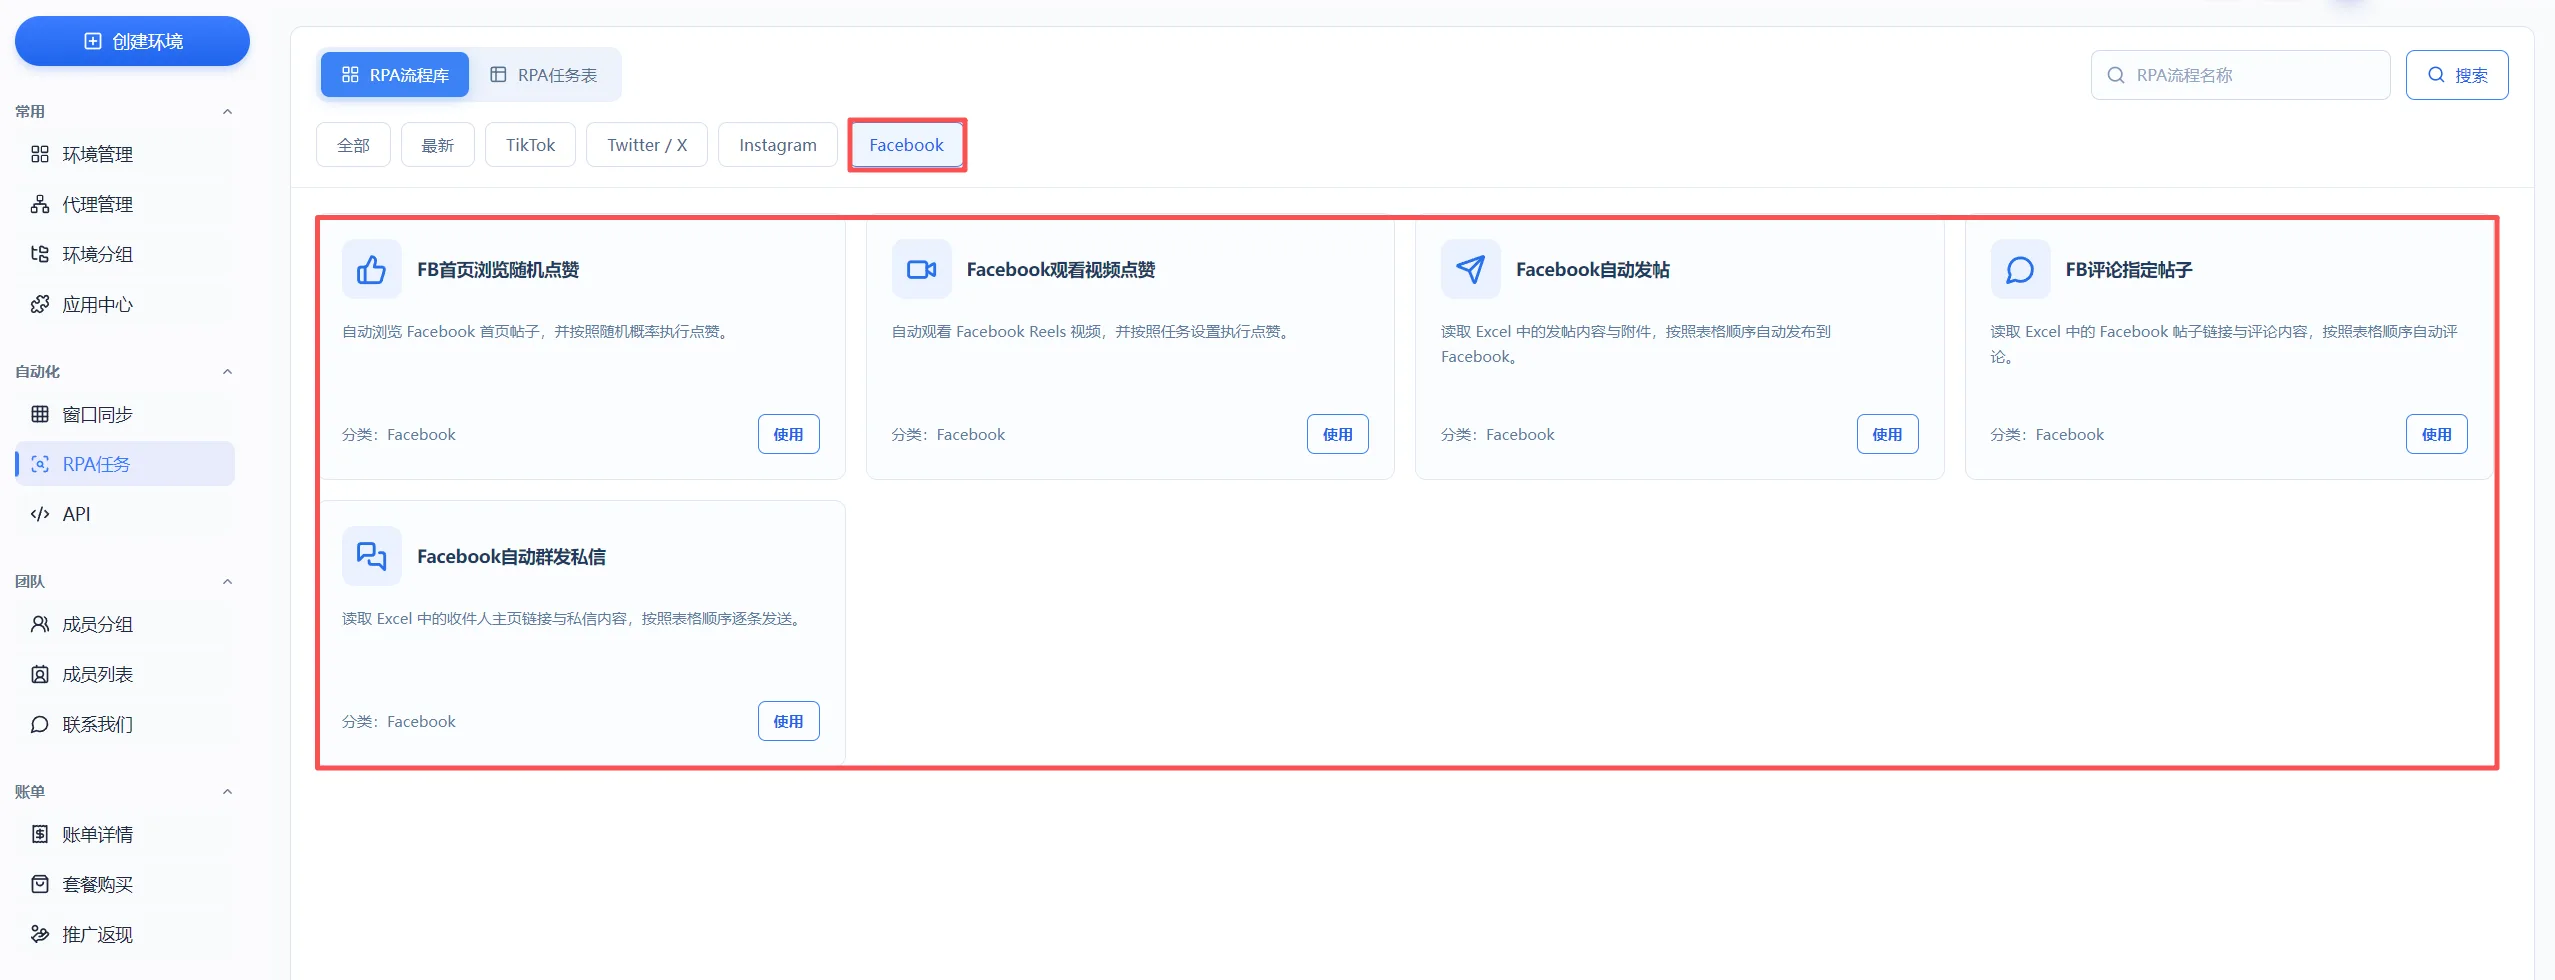
Task: Click the FB首页浏览随机点赞 card title
Action: pyautogui.click(x=498, y=270)
